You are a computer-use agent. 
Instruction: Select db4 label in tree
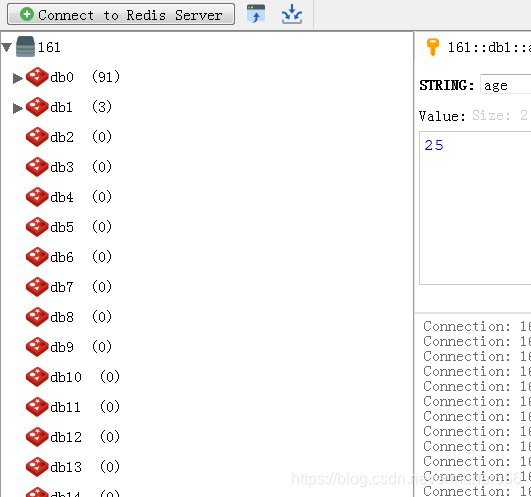[x=62, y=197]
